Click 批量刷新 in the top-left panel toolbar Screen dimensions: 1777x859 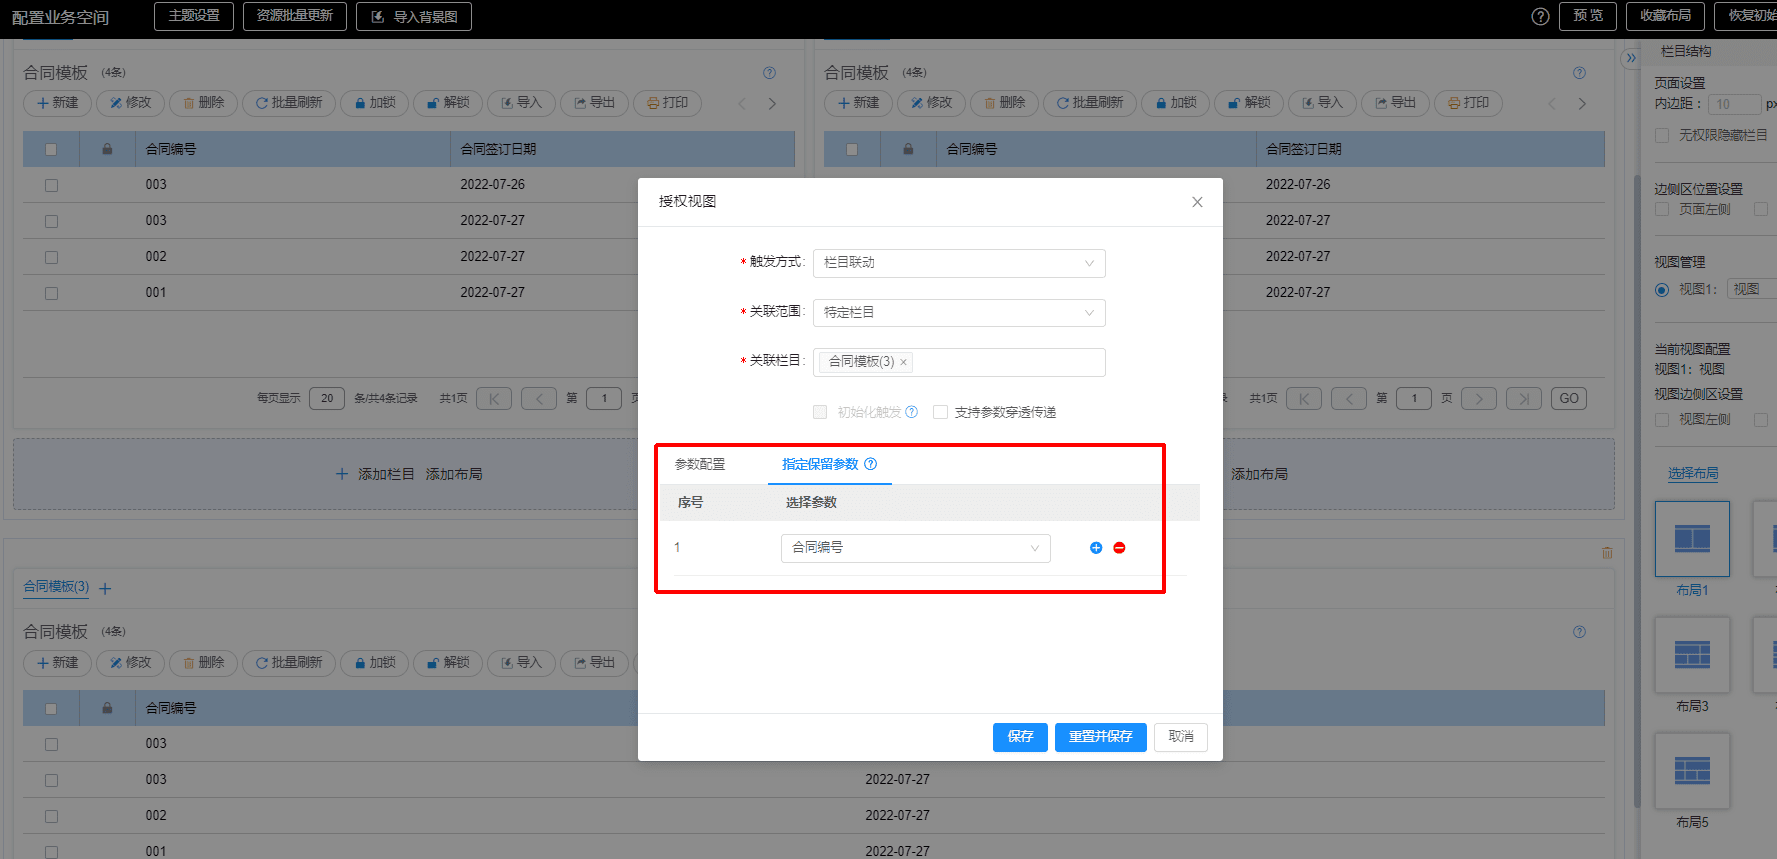pos(289,103)
